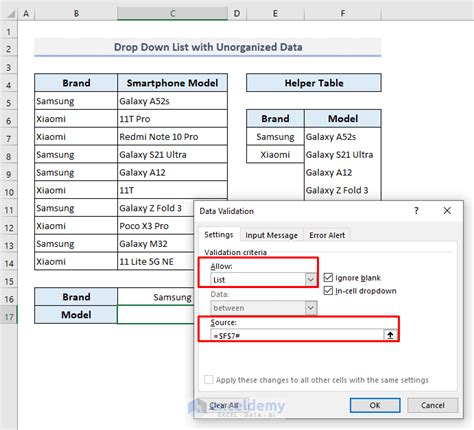Select the Settings tab
This screenshot has width=474, height=430.
pyautogui.click(x=219, y=235)
